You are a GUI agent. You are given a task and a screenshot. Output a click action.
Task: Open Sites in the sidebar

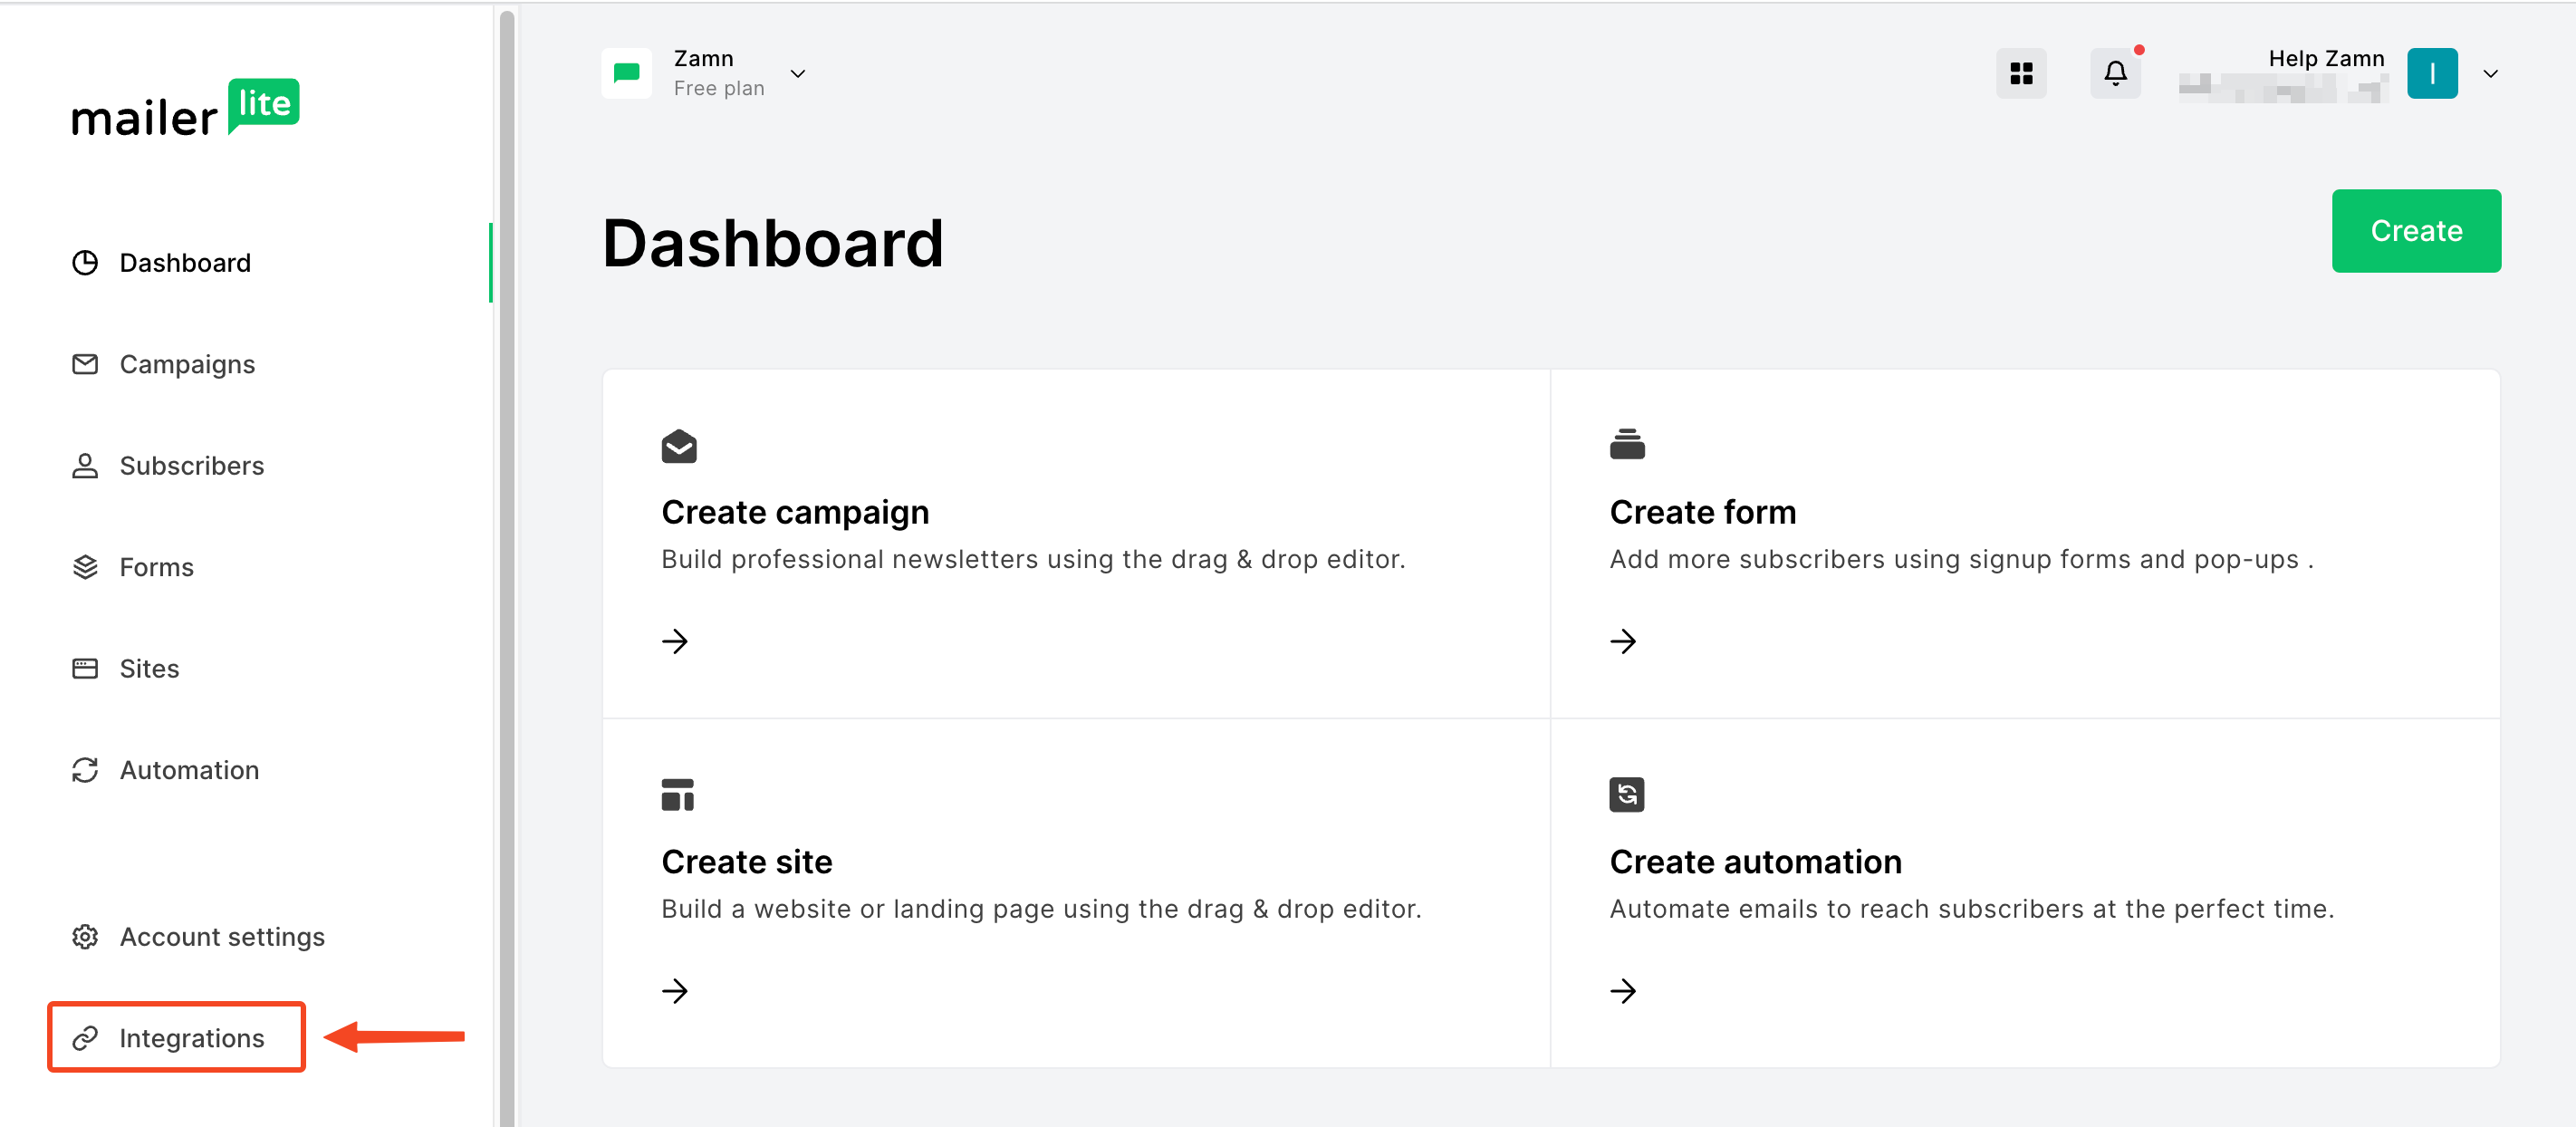(150, 668)
